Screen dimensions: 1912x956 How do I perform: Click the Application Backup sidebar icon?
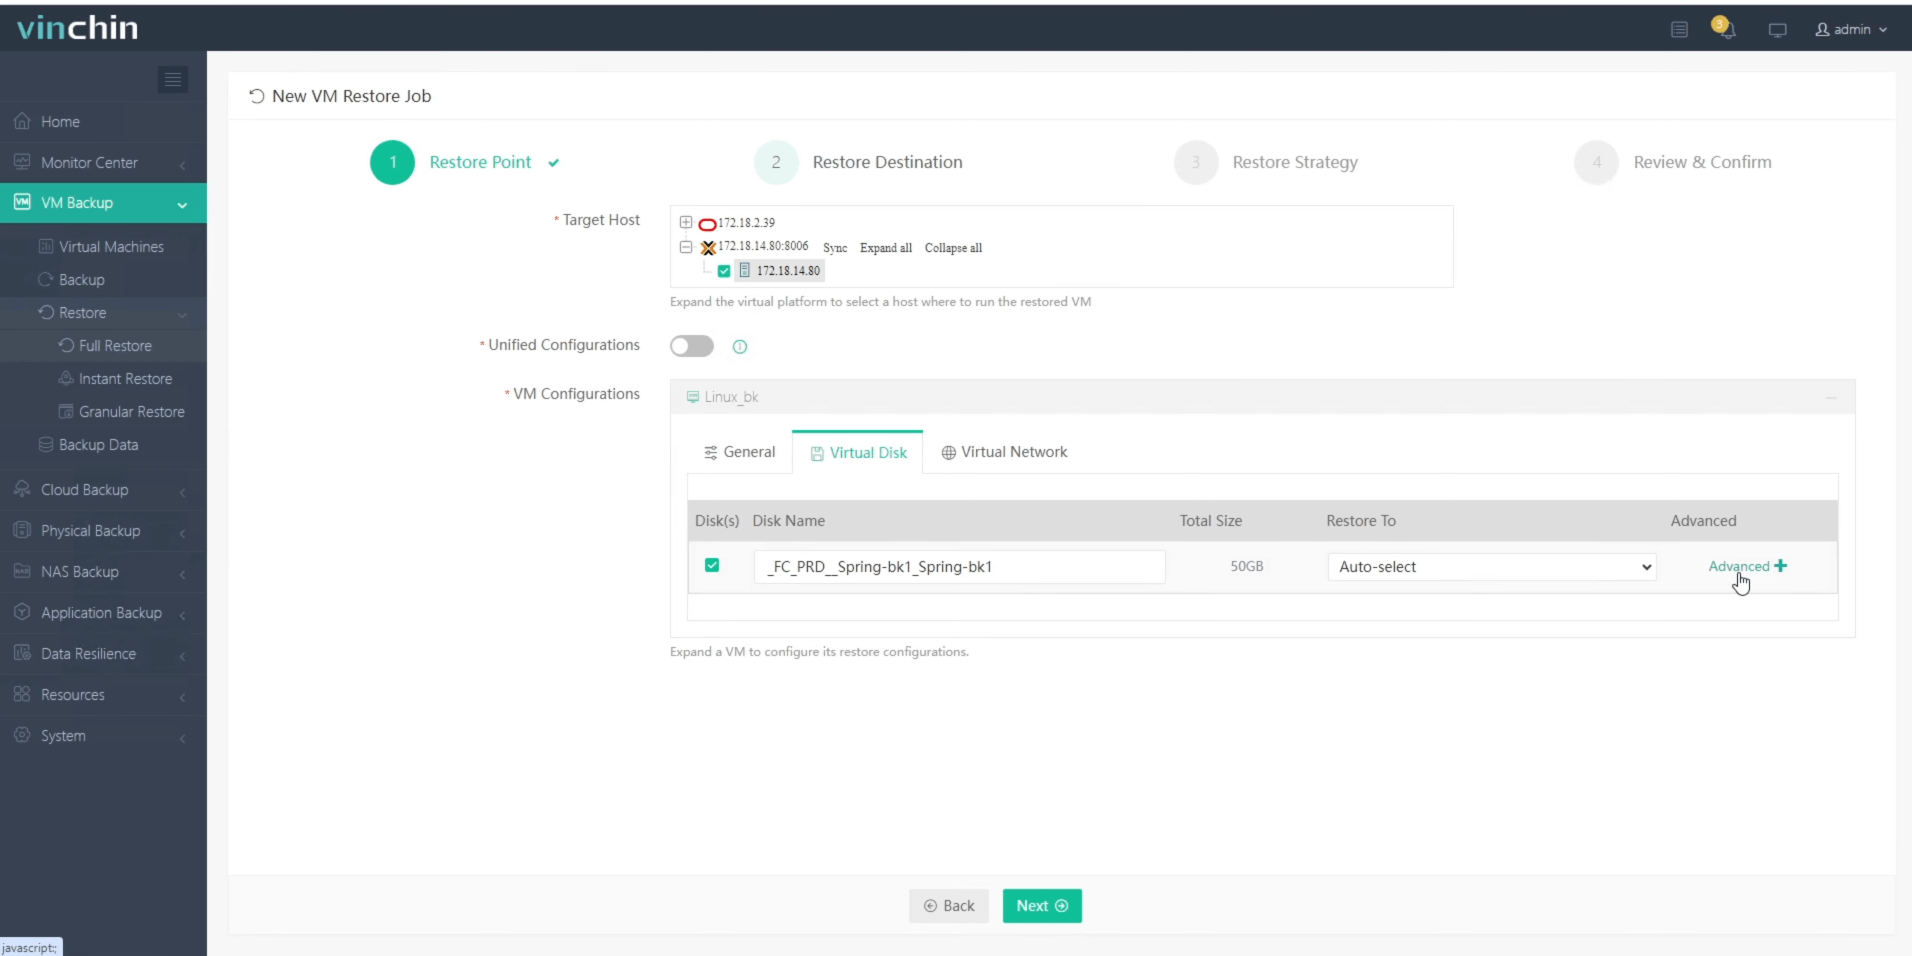pyautogui.click(x=22, y=612)
